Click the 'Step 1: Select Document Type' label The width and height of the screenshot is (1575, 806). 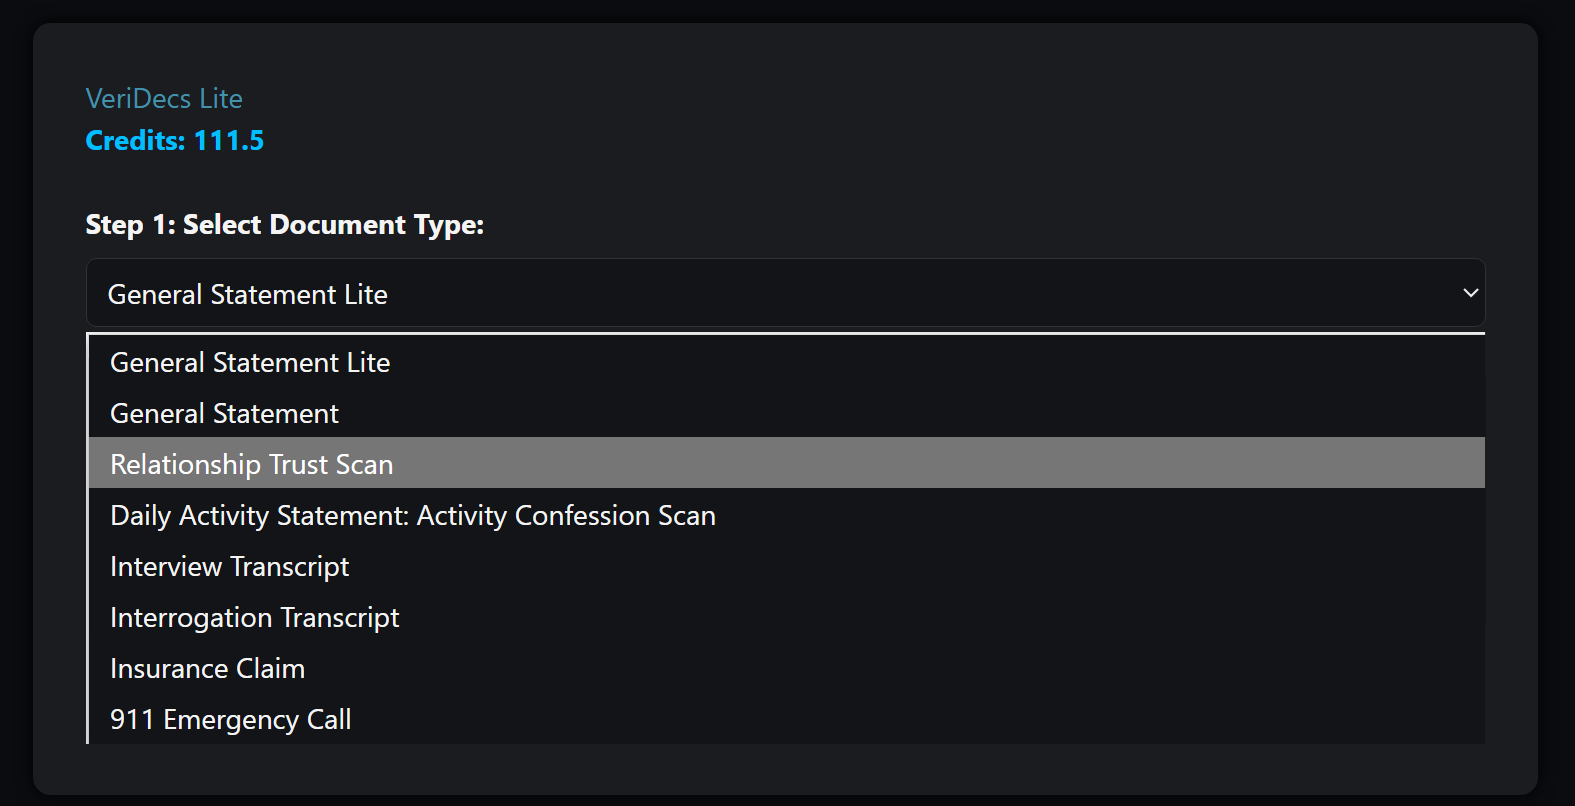[x=284, y=224]
